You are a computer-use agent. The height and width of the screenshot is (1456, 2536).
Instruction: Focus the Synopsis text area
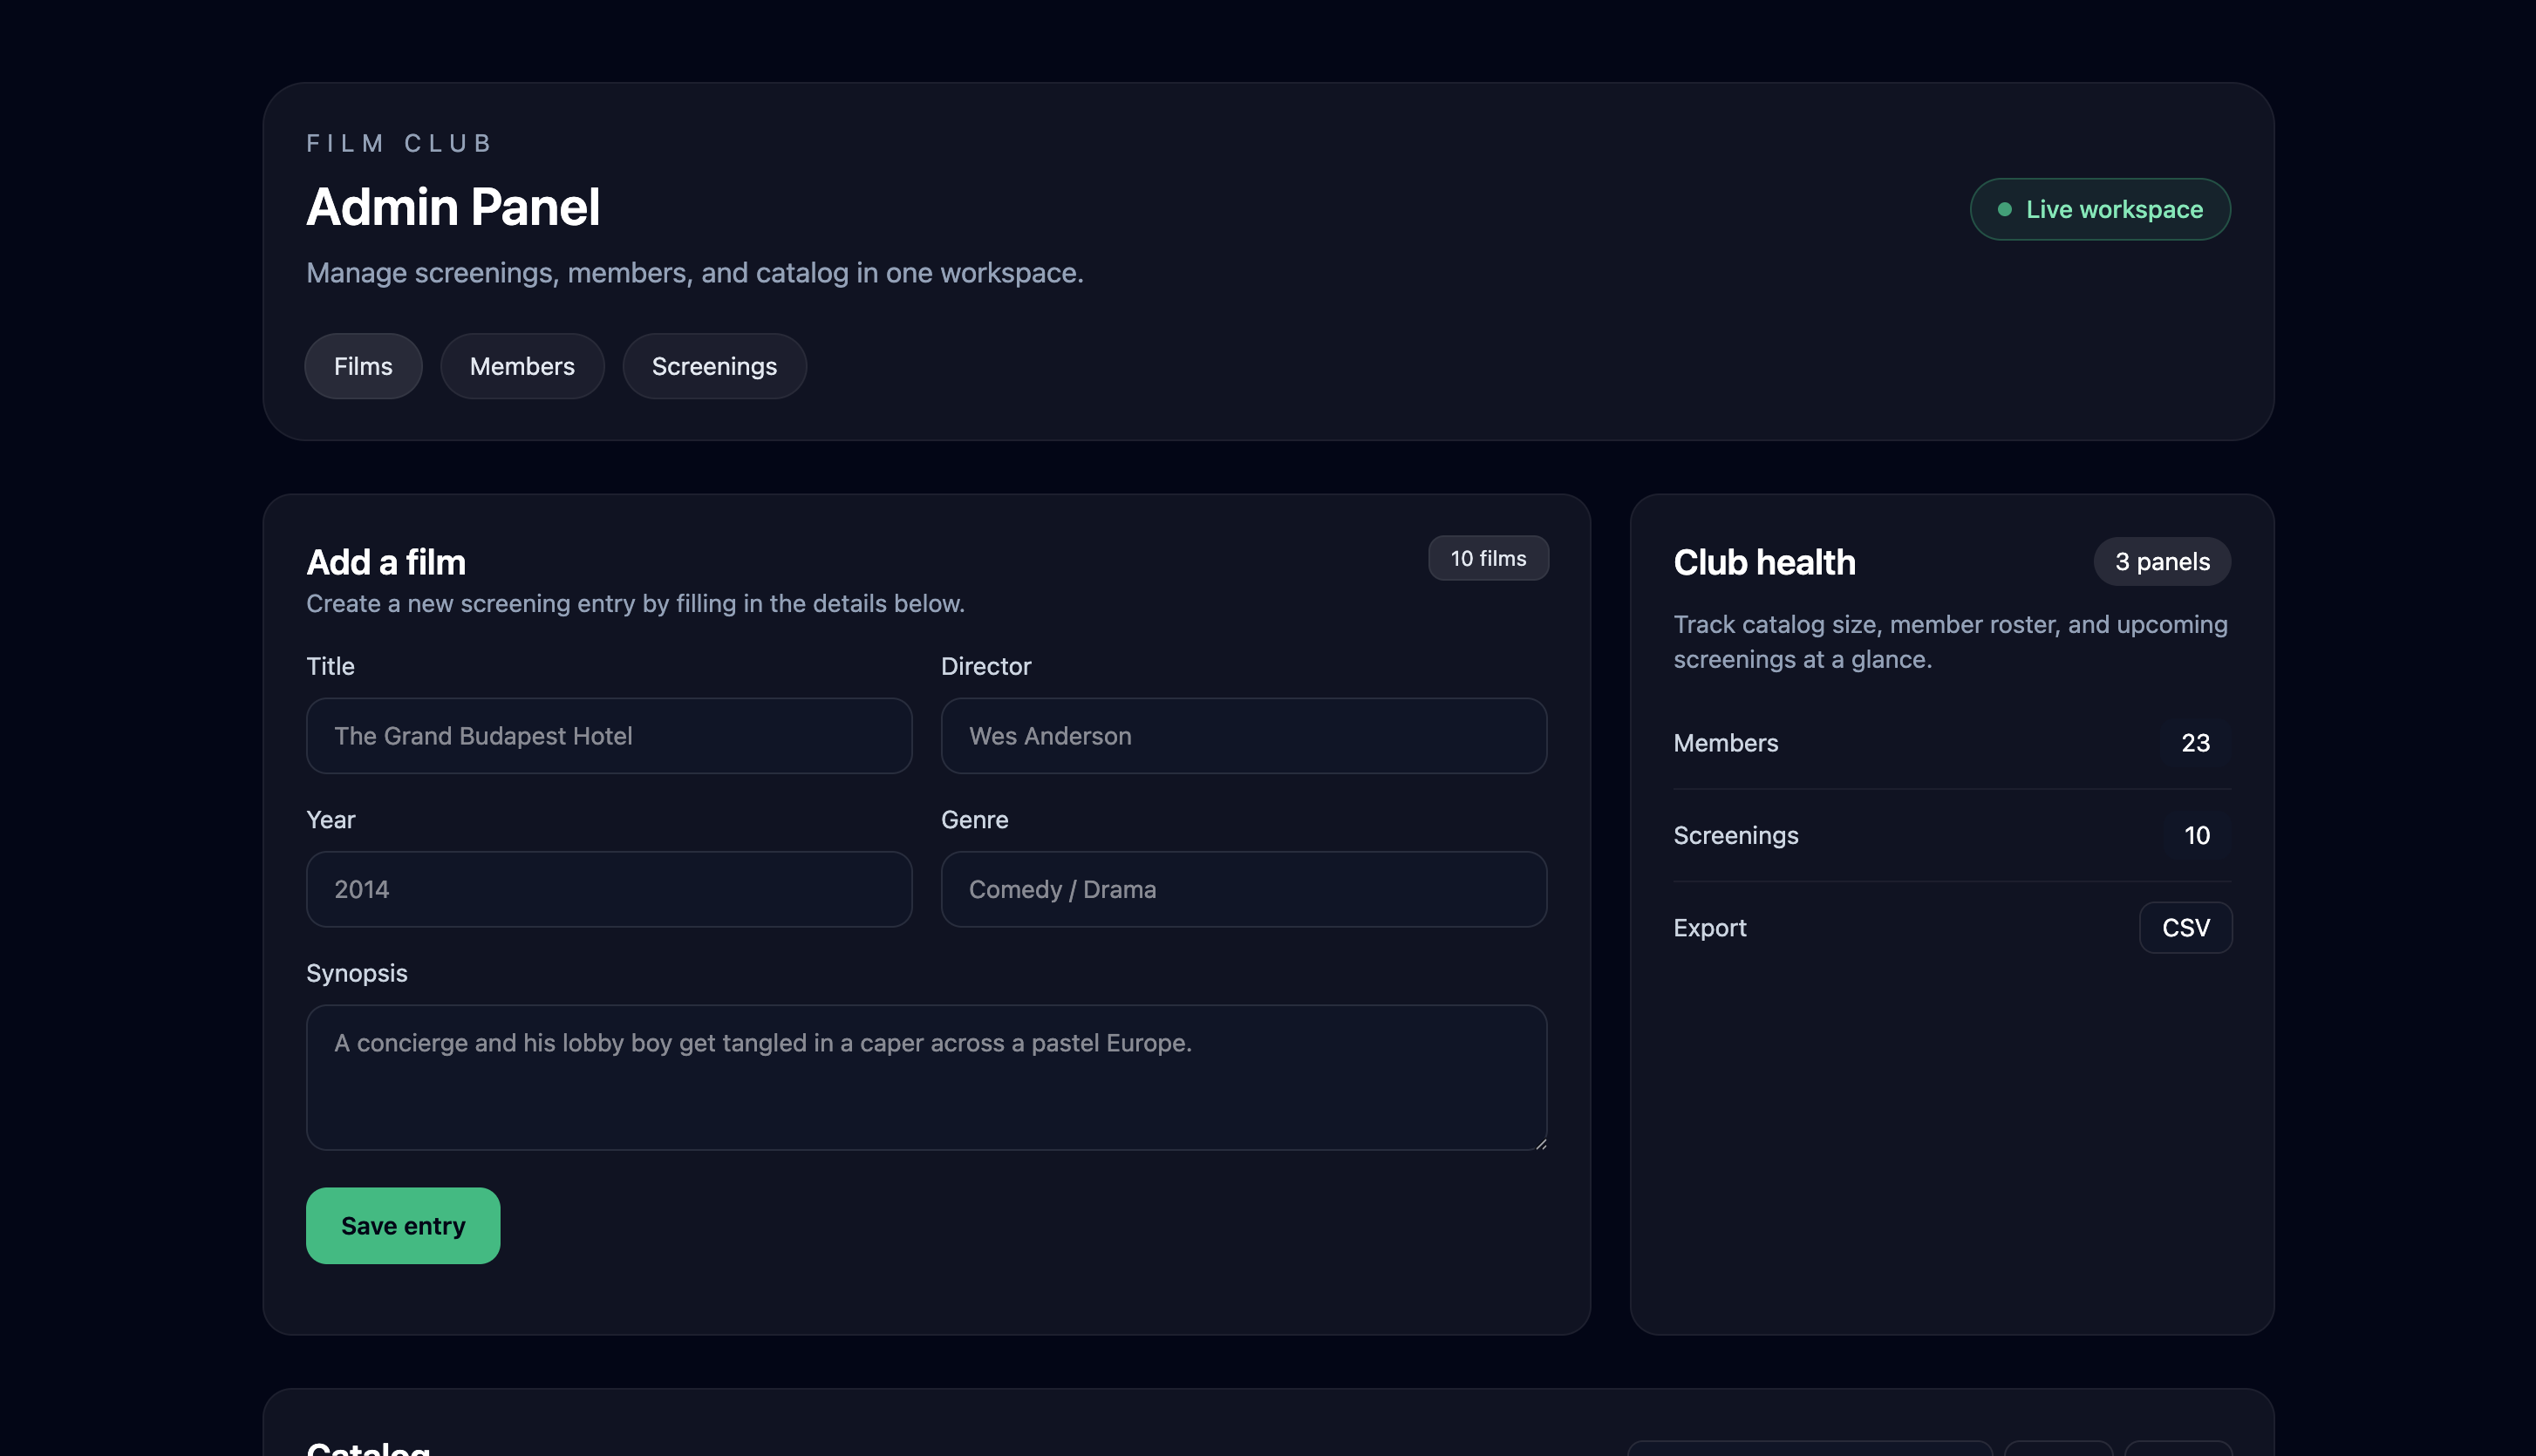(x=926, y=1077)
